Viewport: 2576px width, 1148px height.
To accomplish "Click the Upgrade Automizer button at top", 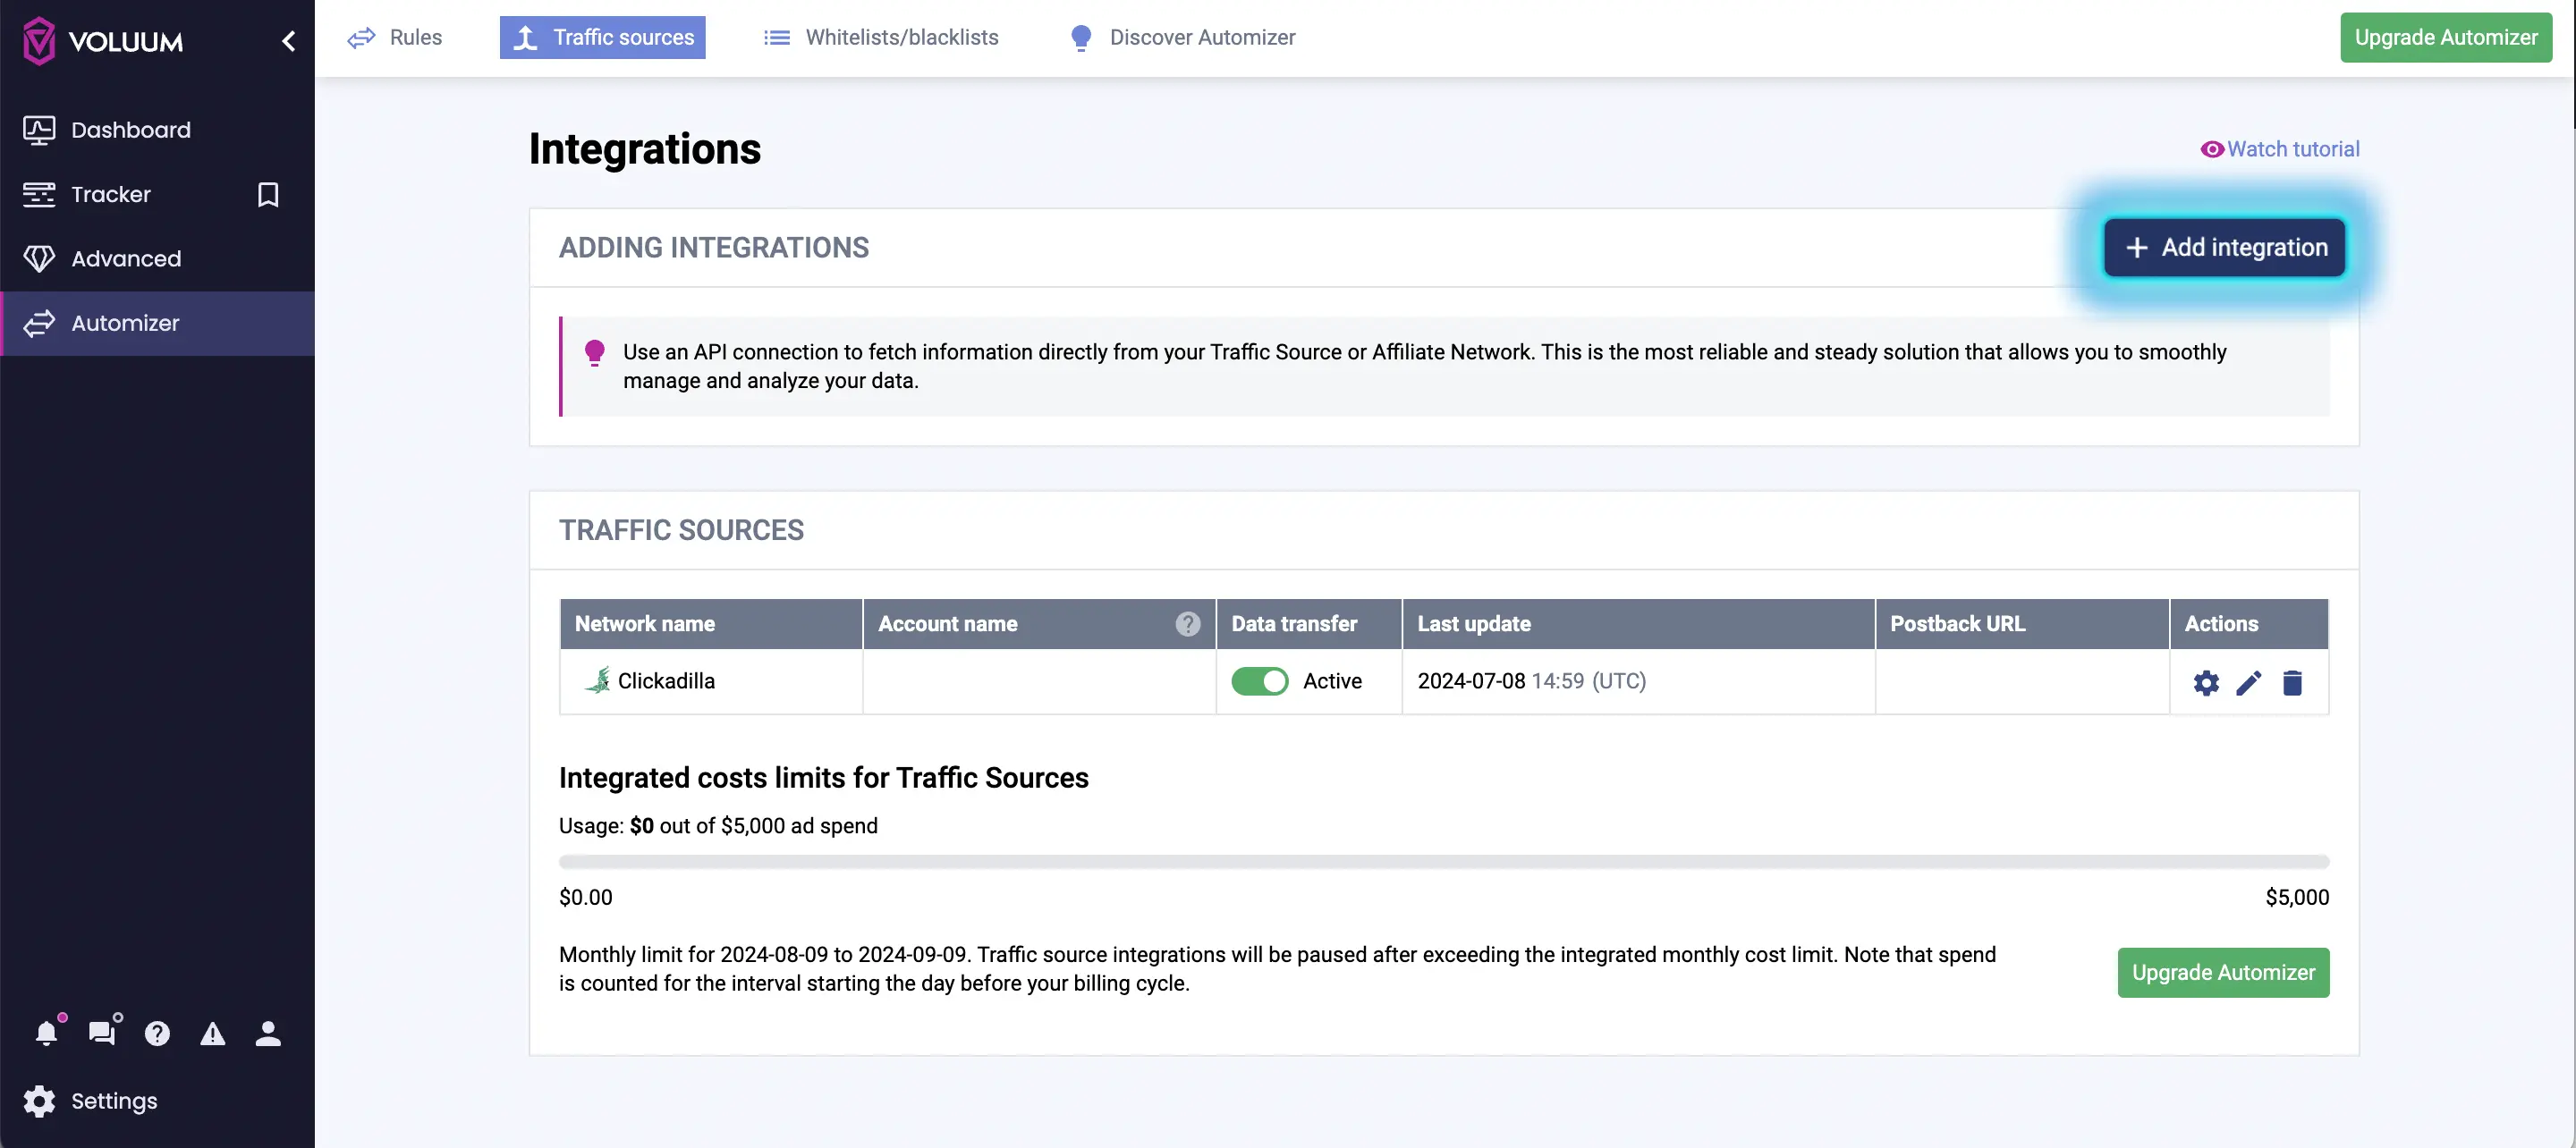I will [x=2446, y=37].
